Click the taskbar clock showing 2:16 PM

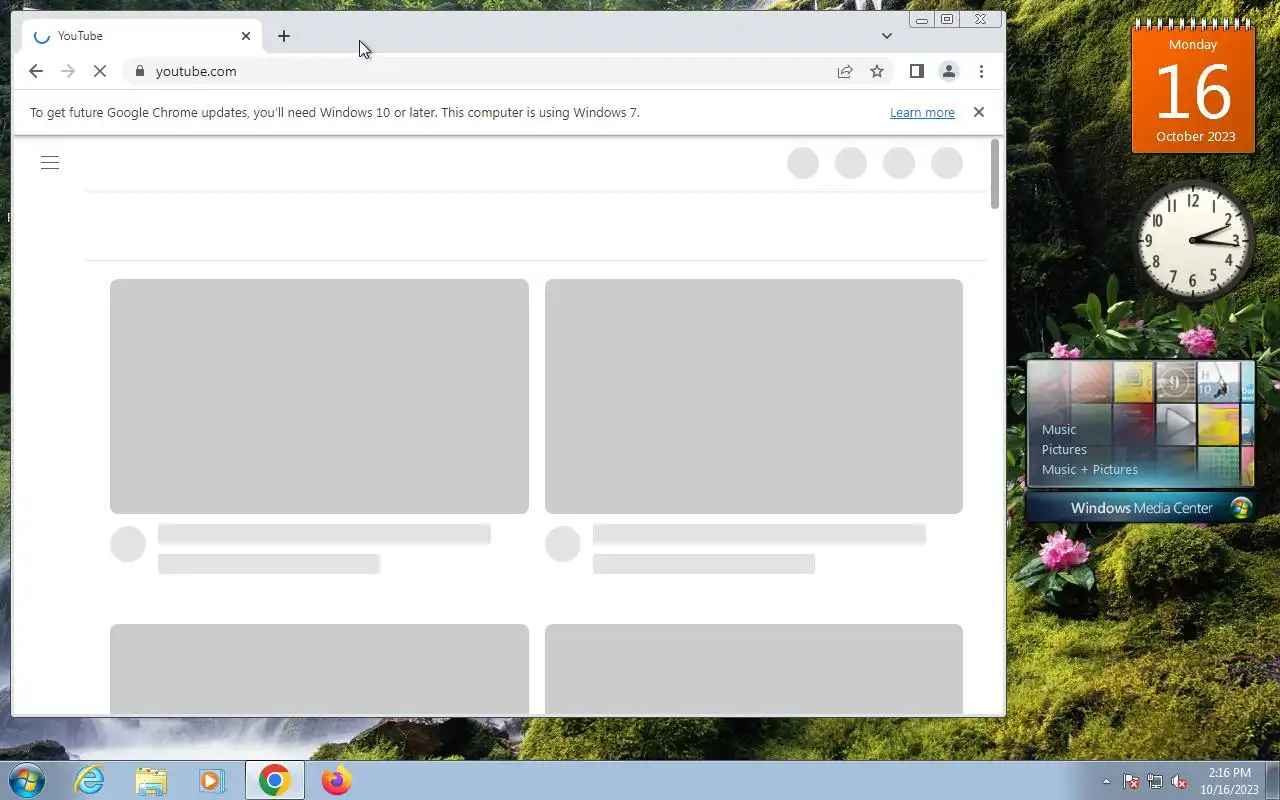coord(1230,781)
